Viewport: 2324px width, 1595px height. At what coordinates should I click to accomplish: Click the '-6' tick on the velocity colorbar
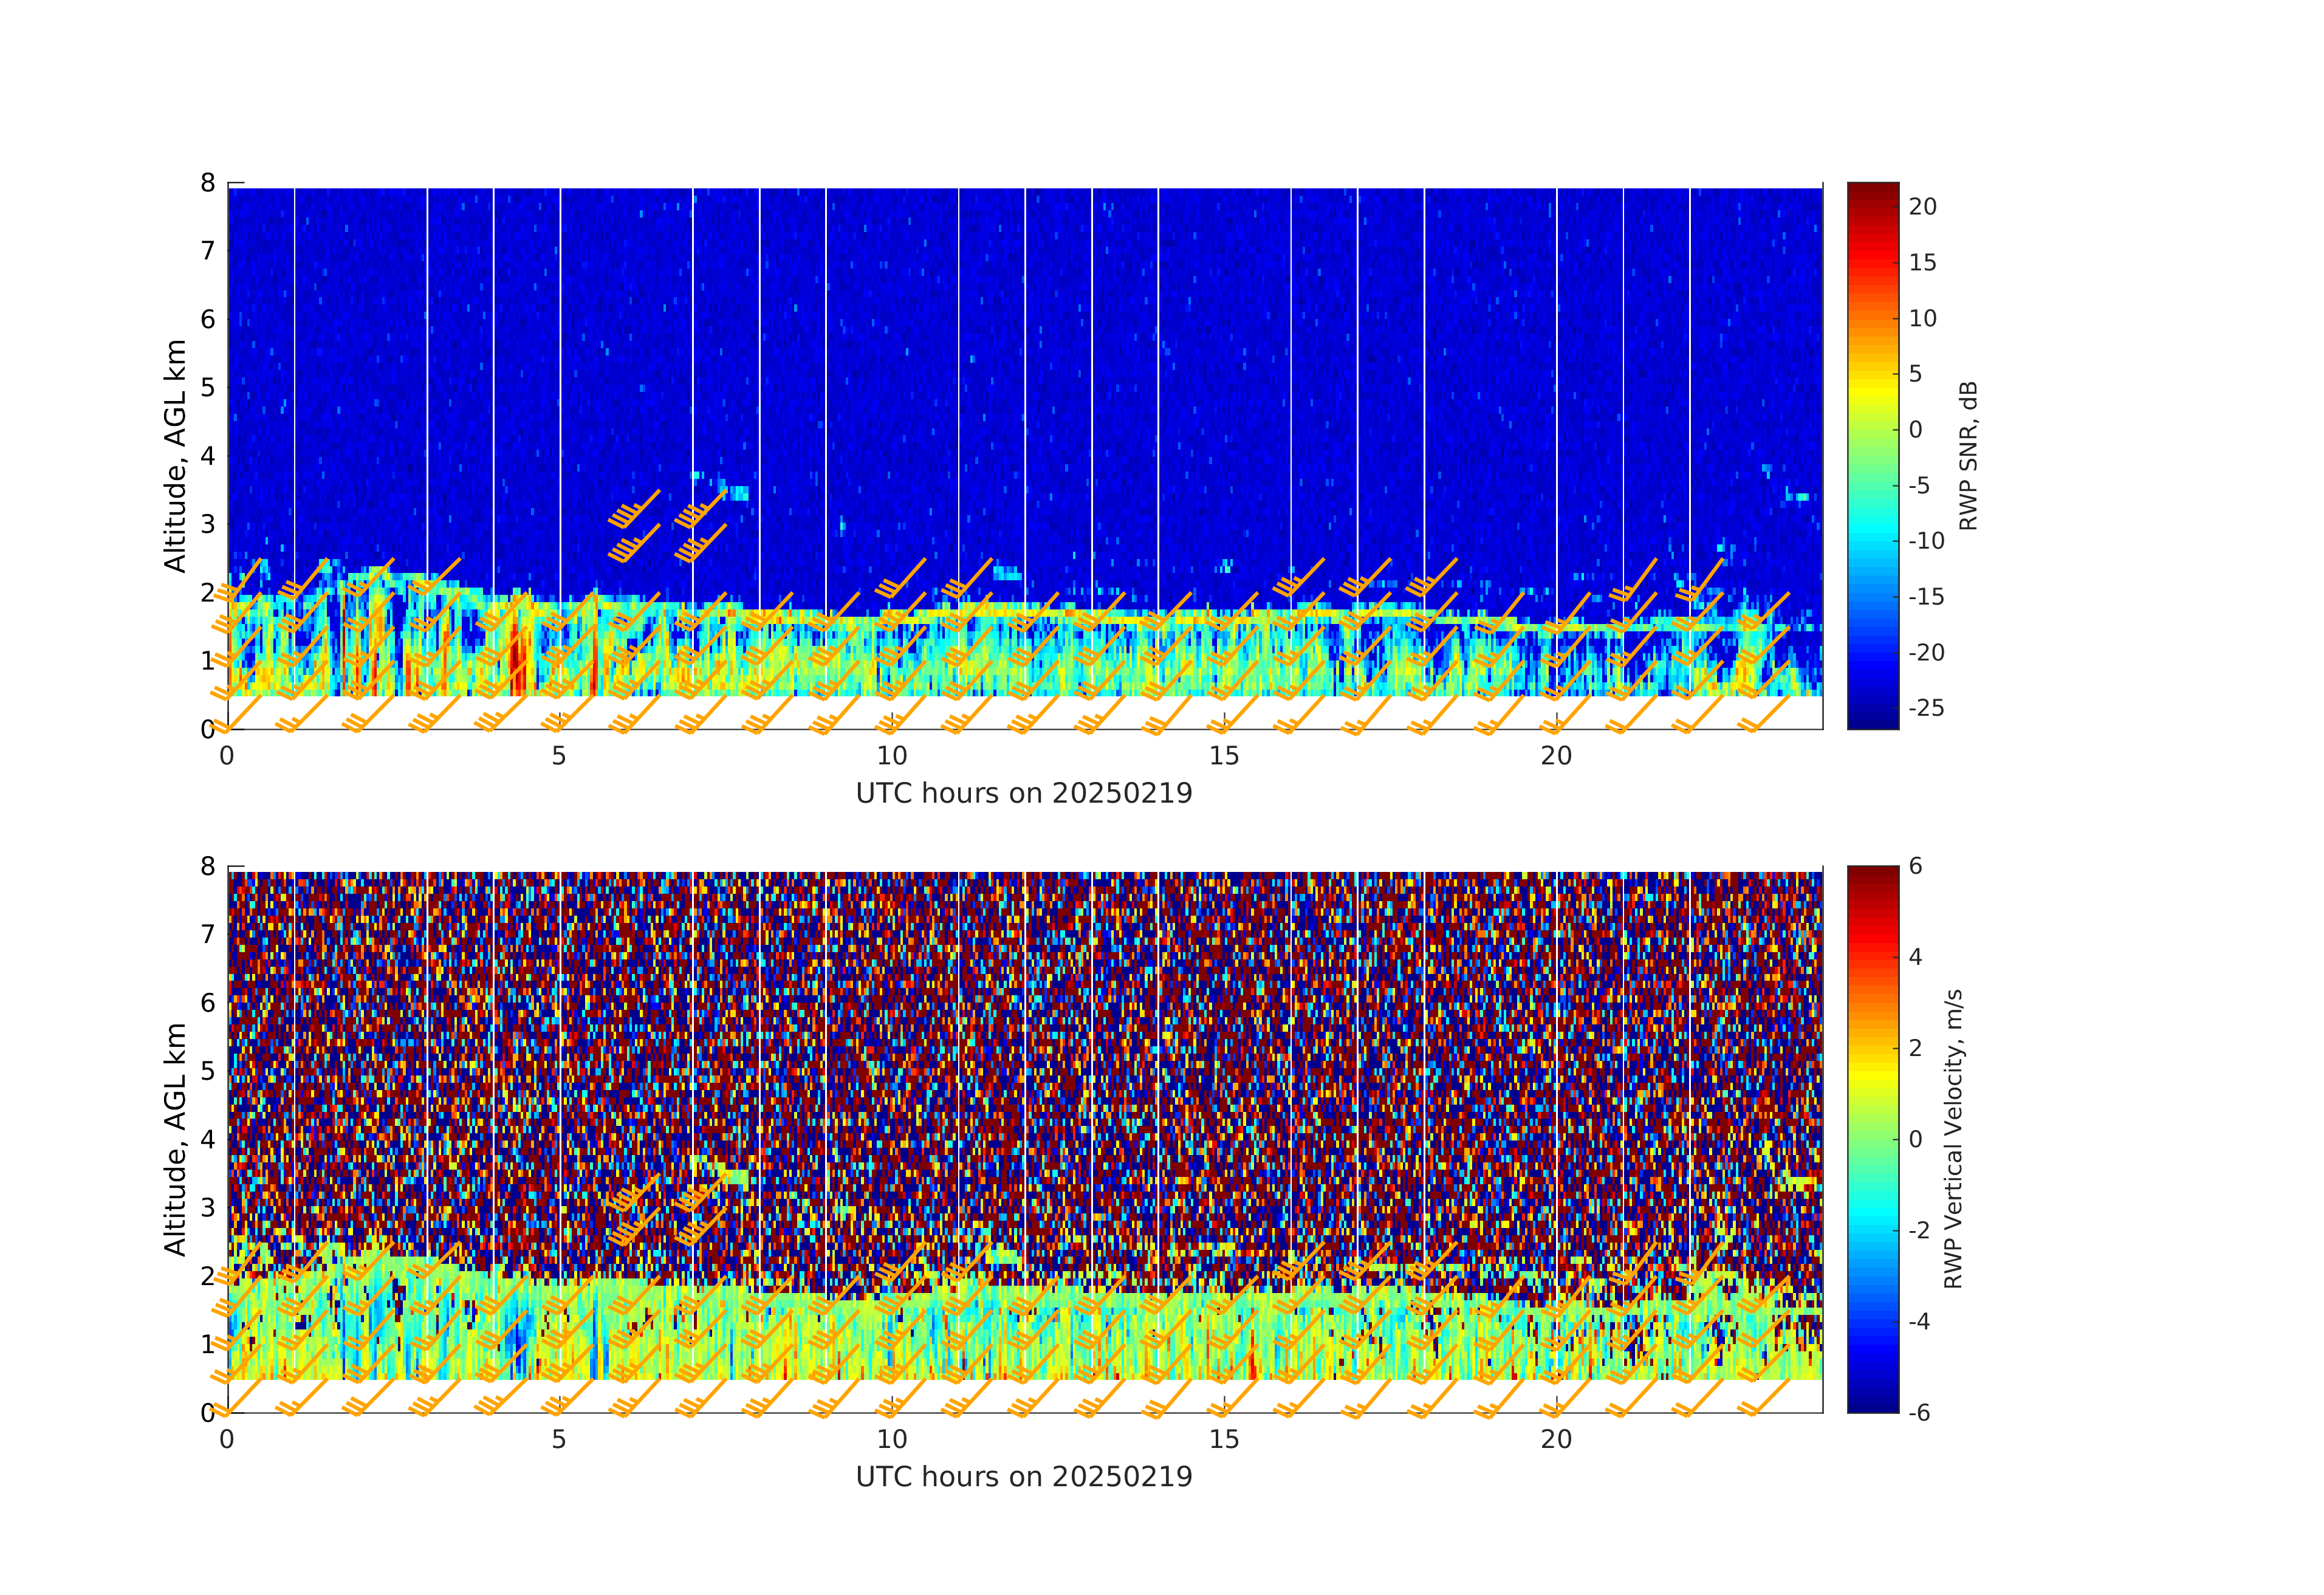(x=1919, y=1412)
